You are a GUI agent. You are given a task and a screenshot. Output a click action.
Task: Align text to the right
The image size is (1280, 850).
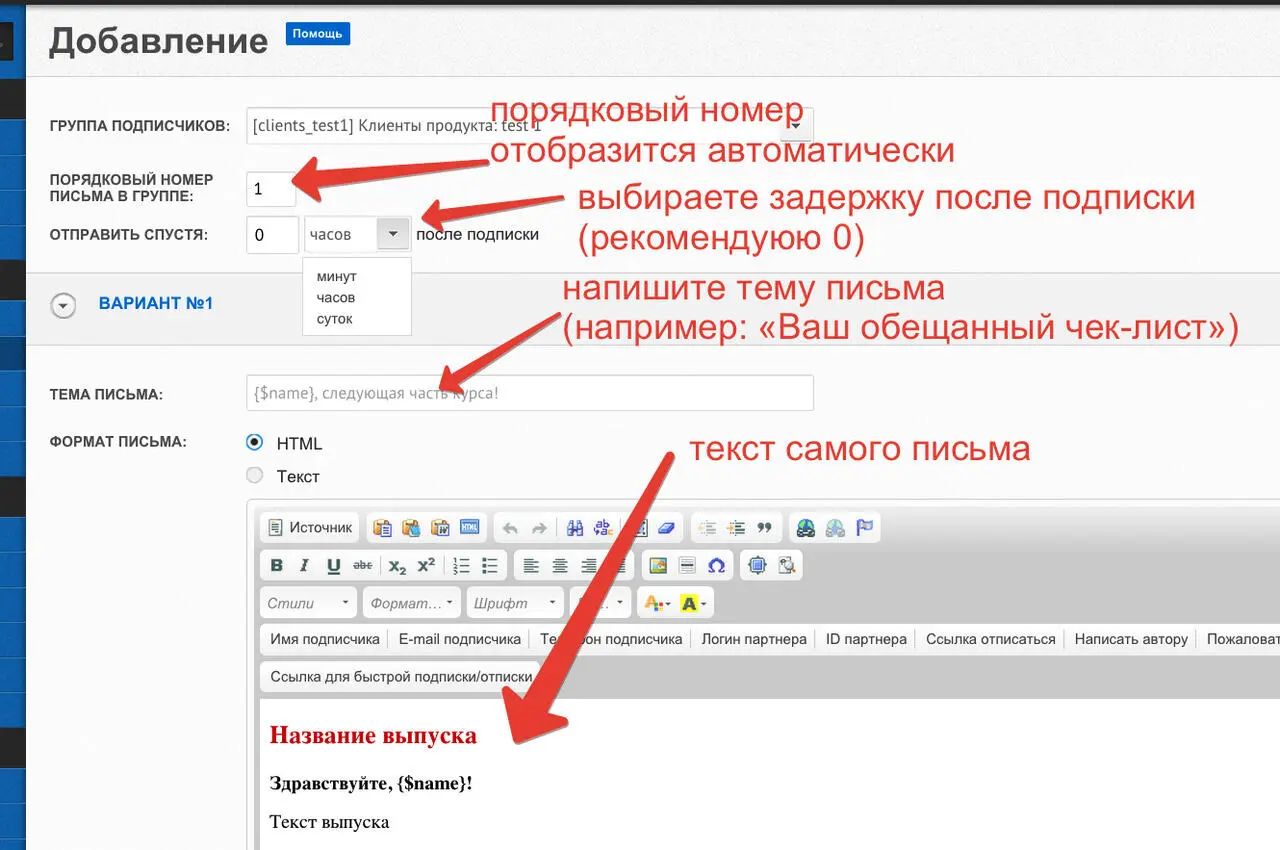click(589, 566)
